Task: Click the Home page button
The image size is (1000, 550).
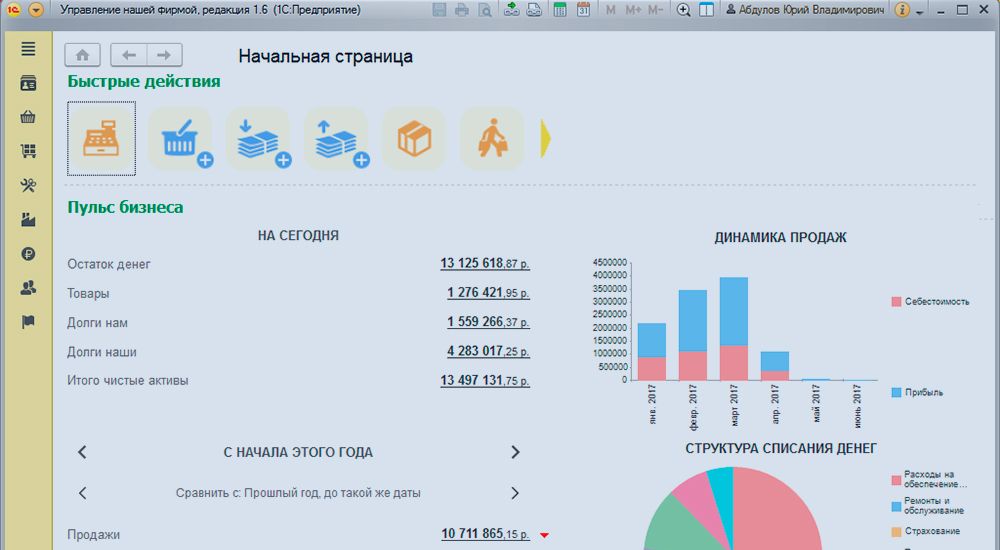Action: point(82,56)
